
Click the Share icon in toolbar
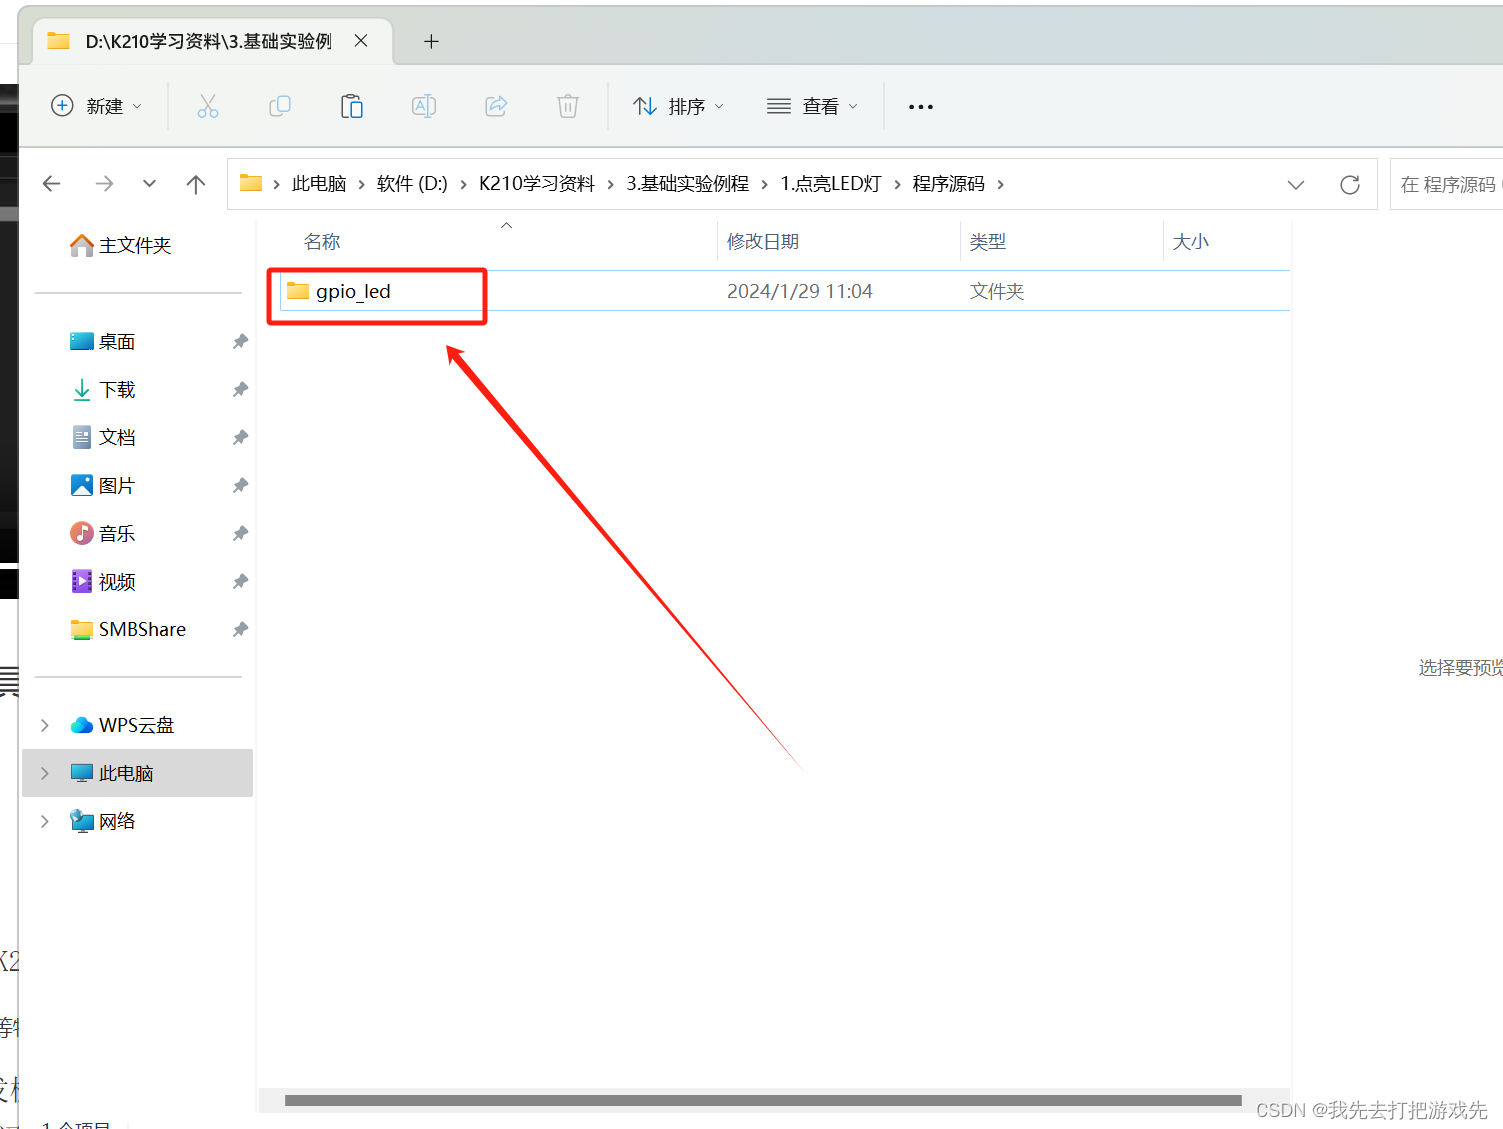[496, 106]
